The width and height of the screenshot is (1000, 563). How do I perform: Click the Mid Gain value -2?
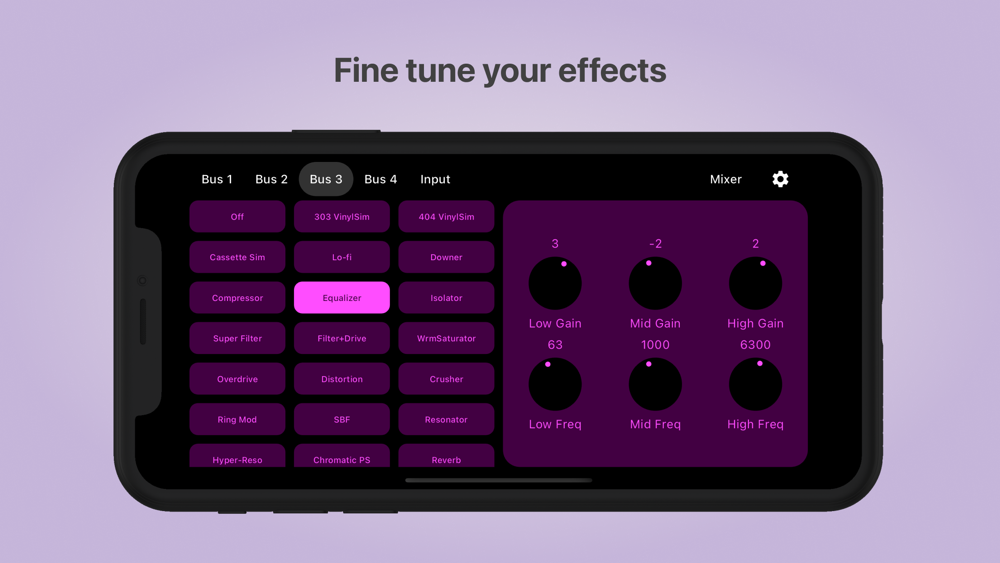(655, 244)
